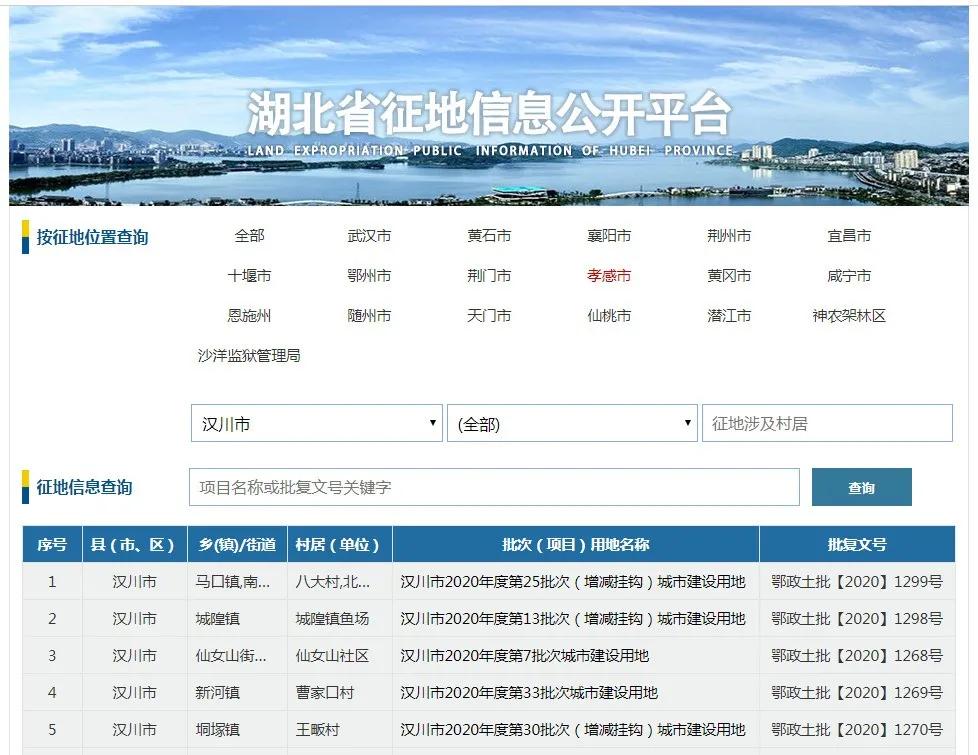The image size is (978, 755).
Task: Click the 批复文号 column header
Action: point(857,544)
